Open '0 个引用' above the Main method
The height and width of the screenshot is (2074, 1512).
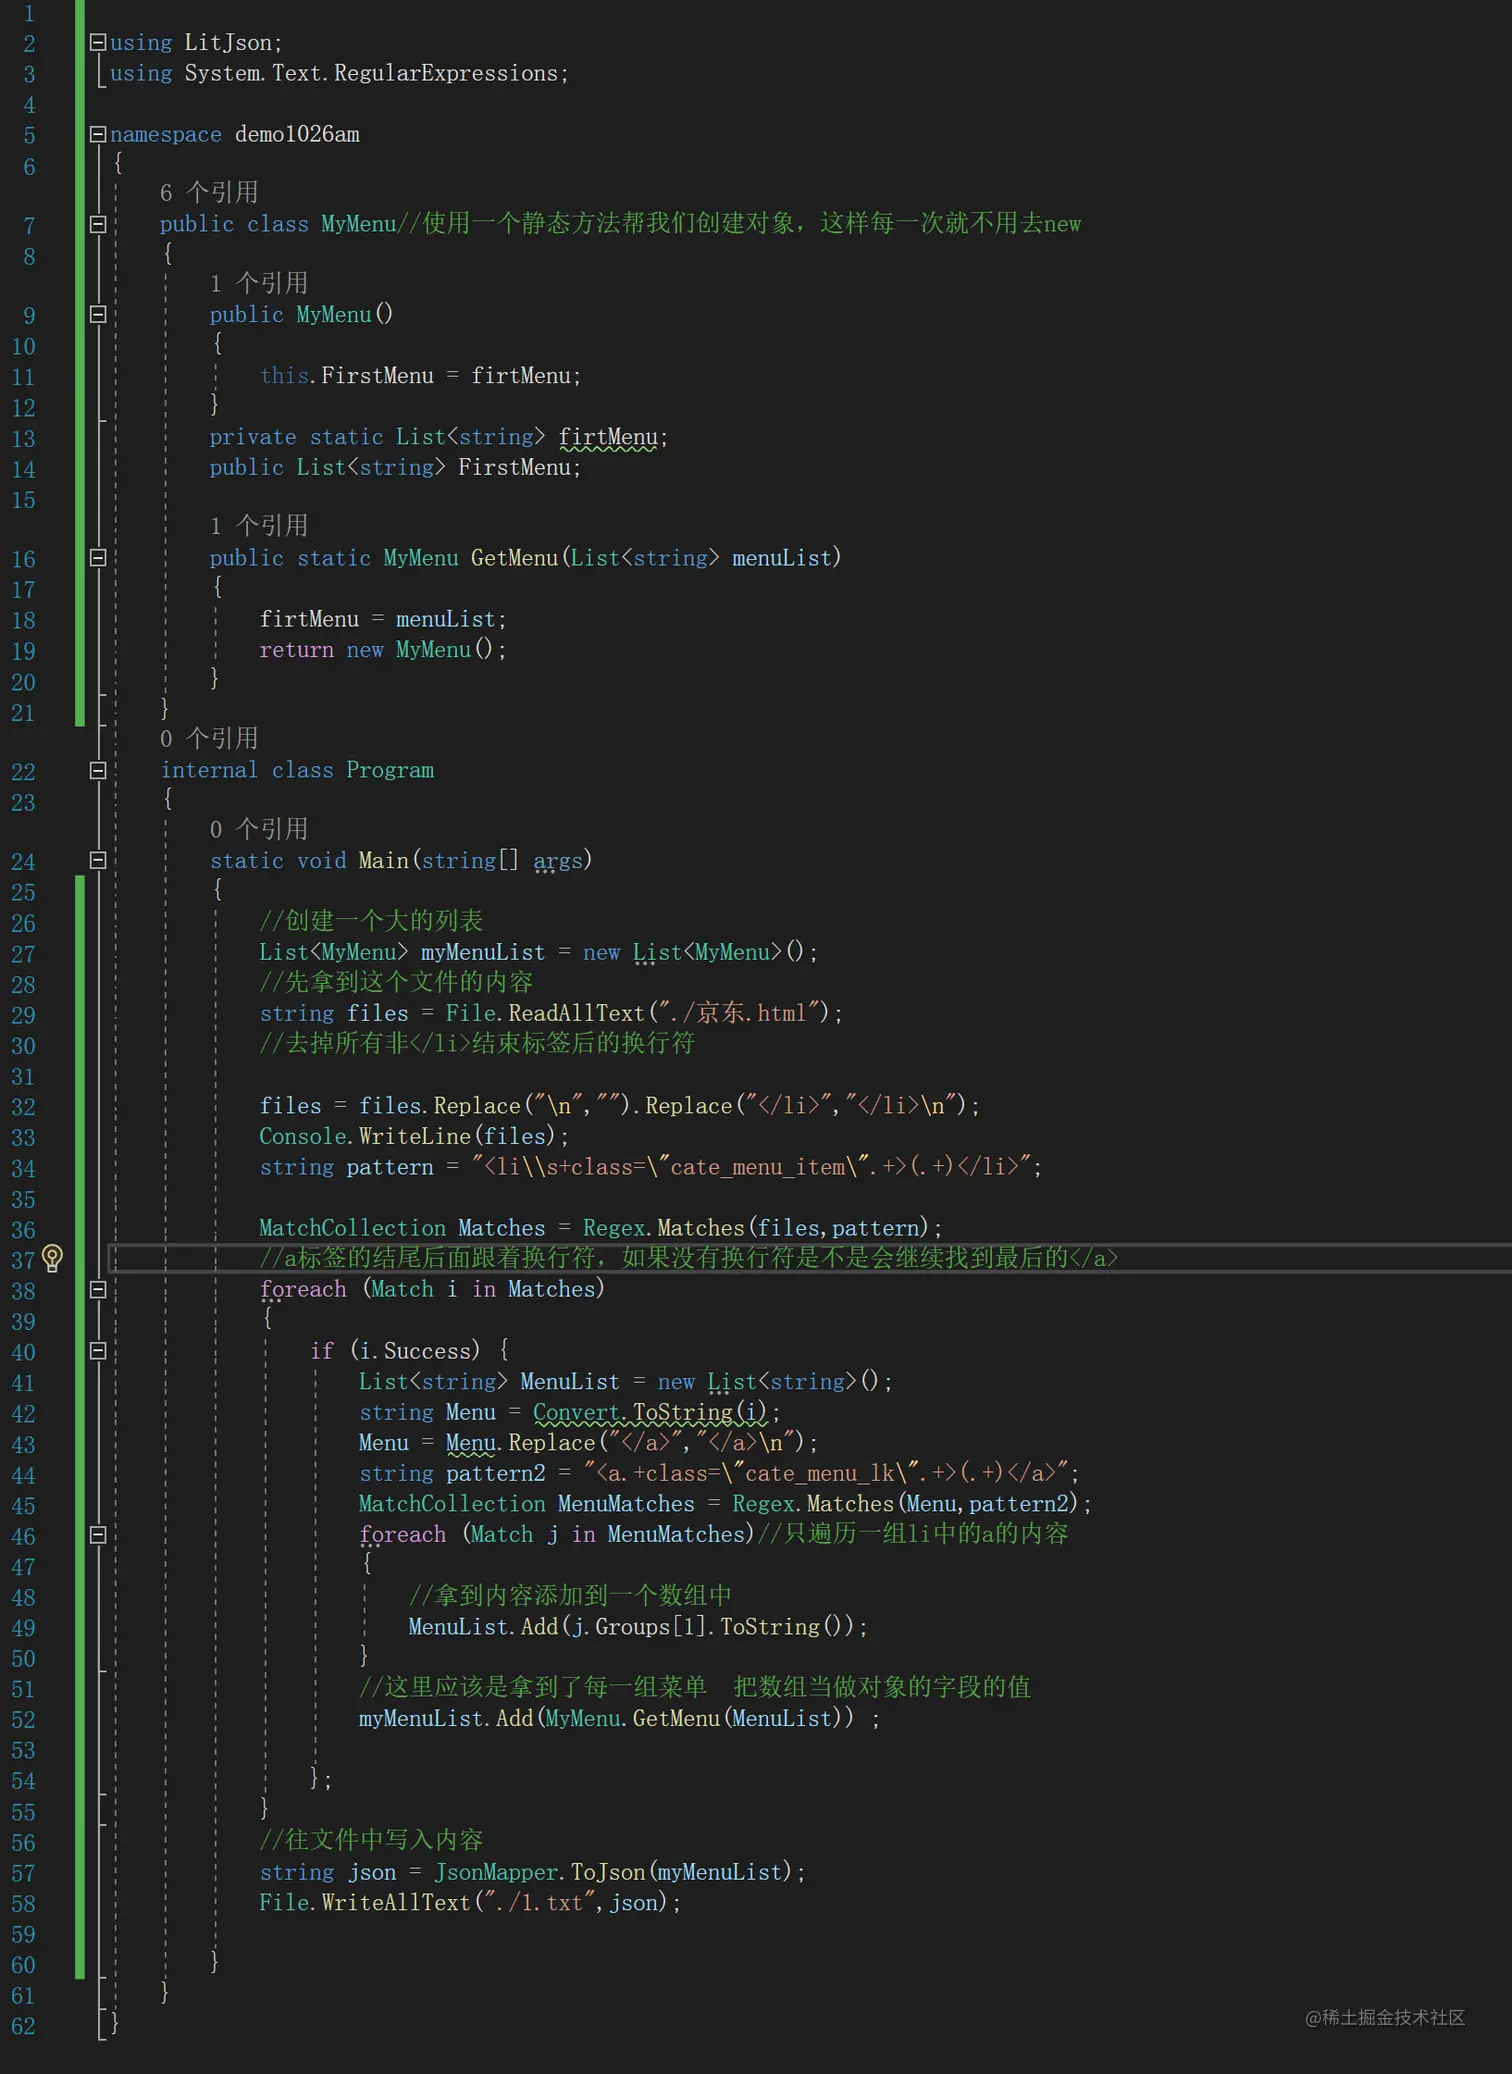(259, 829)
